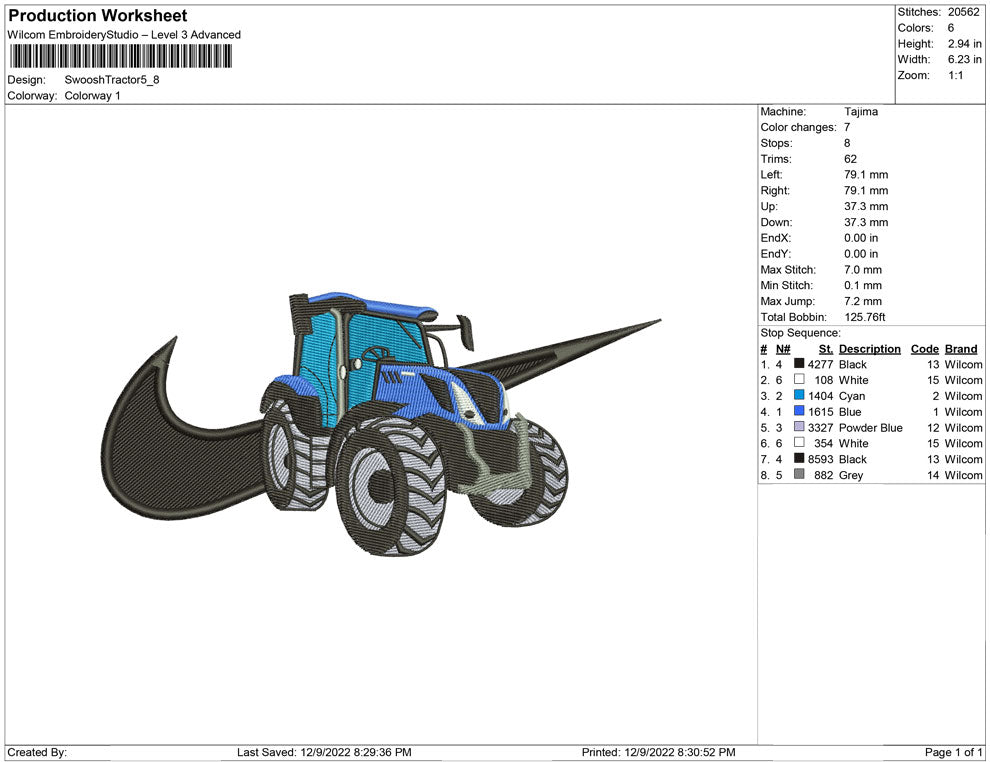Click the Max Stitch value '7.0 mm'

pyautogui.click(x=863, y=269)
